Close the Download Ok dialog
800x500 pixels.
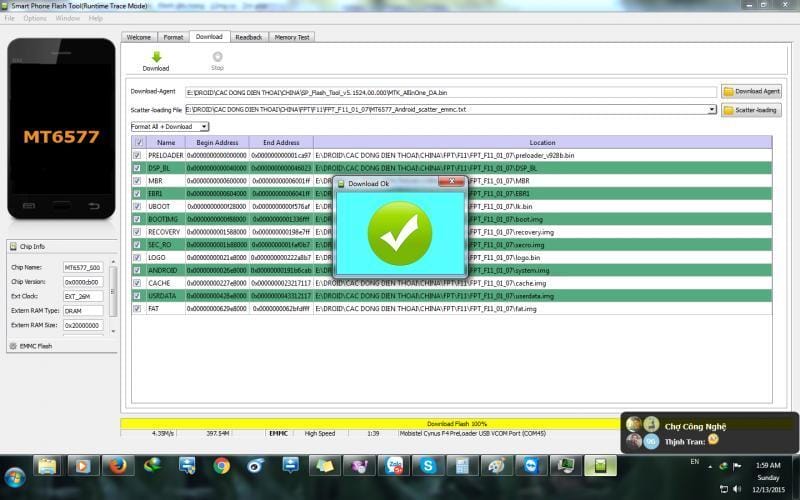pos(451,182)
